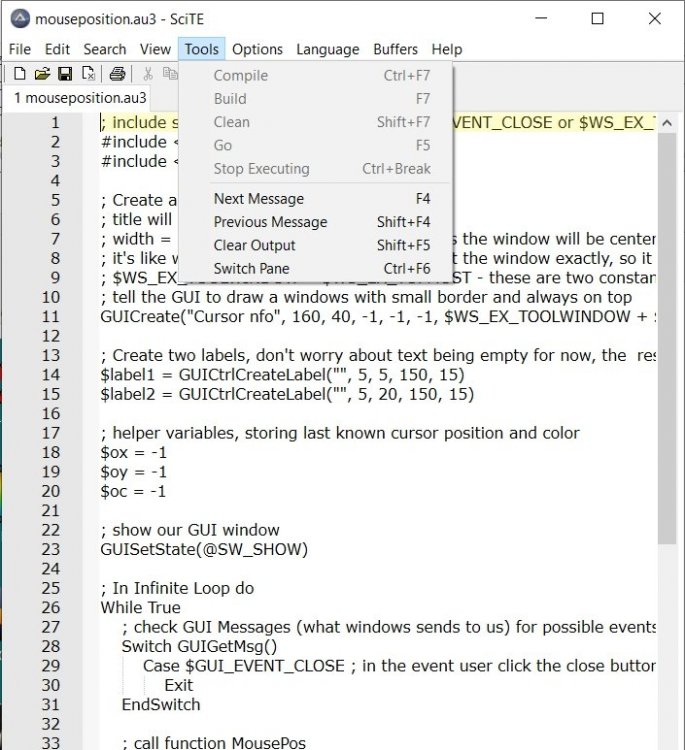Click line number 26 in margin
The width and height of the screenshot is (685, 750).
[x=51, y=607]
